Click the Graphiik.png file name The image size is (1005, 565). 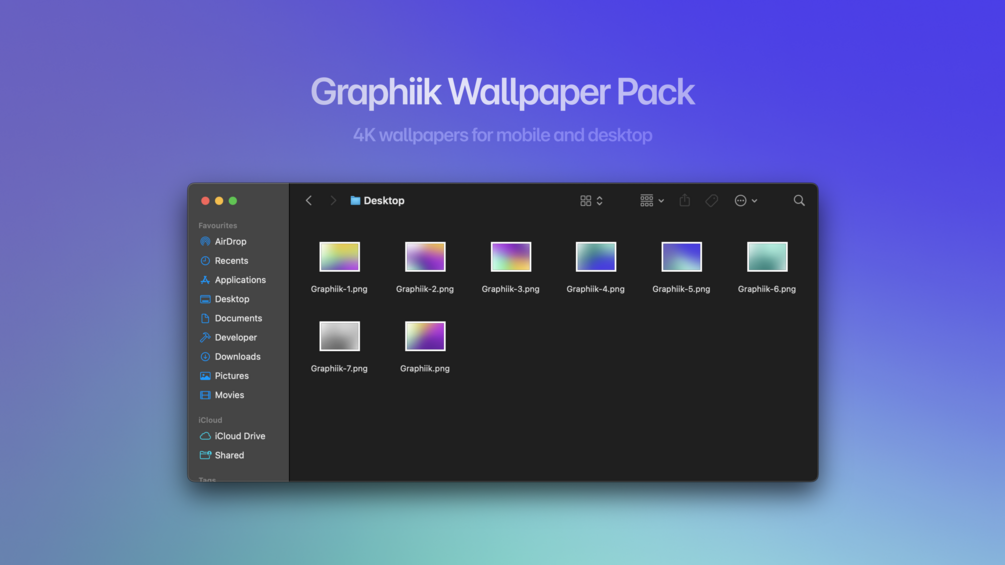(425, 368)
